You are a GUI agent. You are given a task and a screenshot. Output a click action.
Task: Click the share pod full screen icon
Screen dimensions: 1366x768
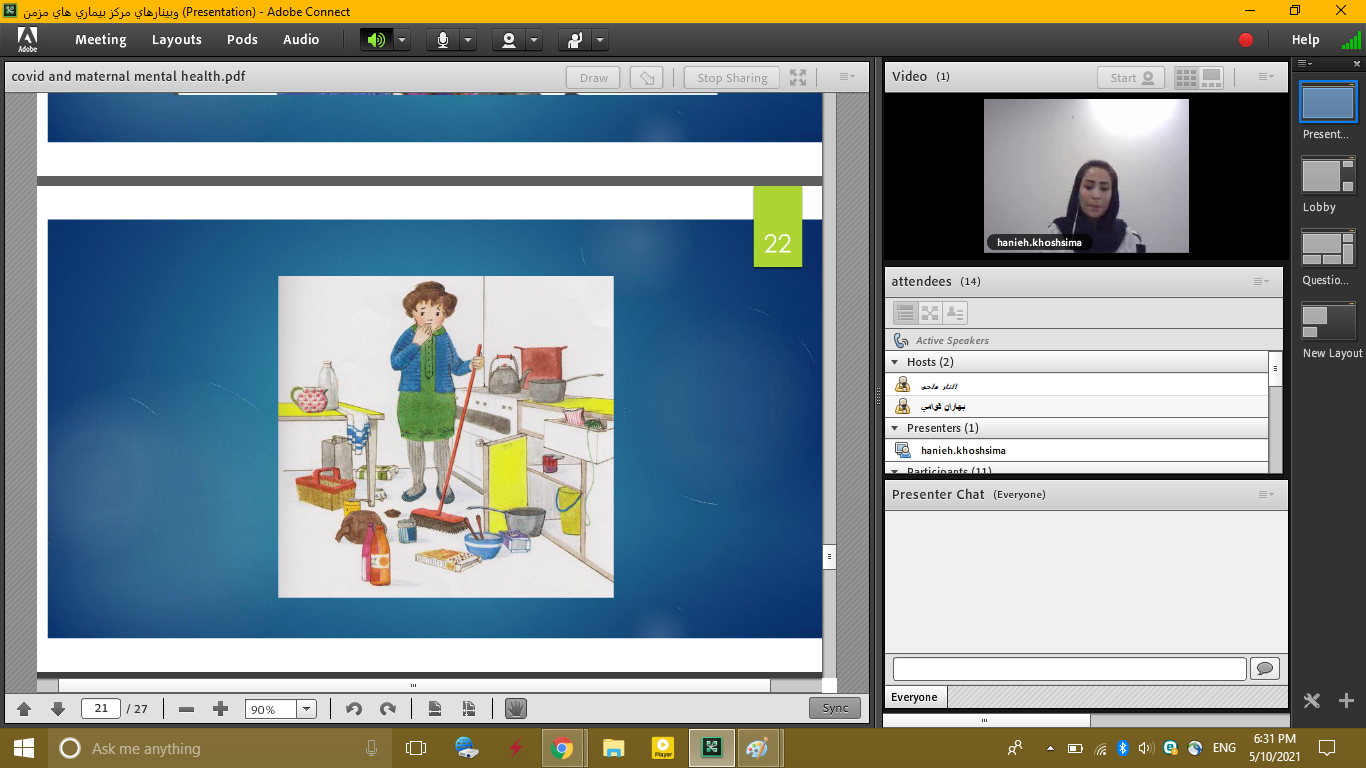[798, 78]
